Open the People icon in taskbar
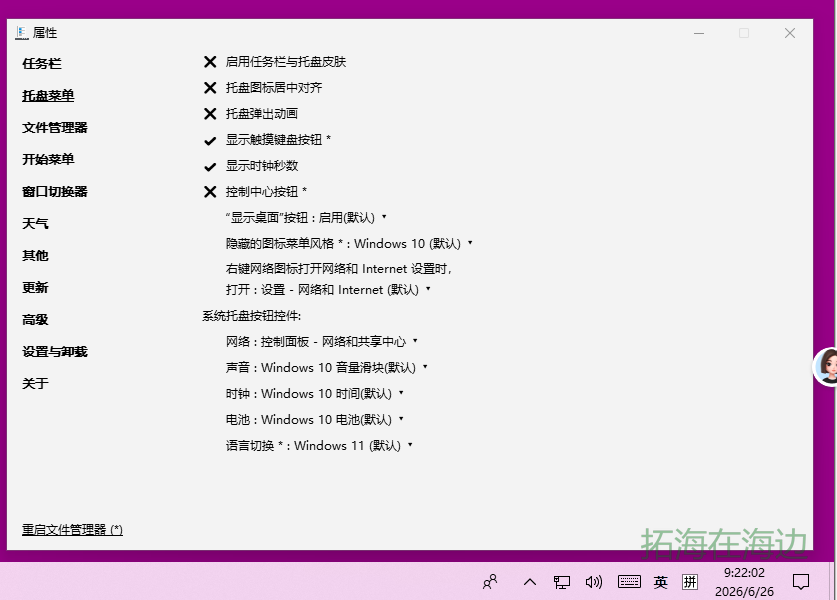Screen dimensions: 837x600 (489, 582)
